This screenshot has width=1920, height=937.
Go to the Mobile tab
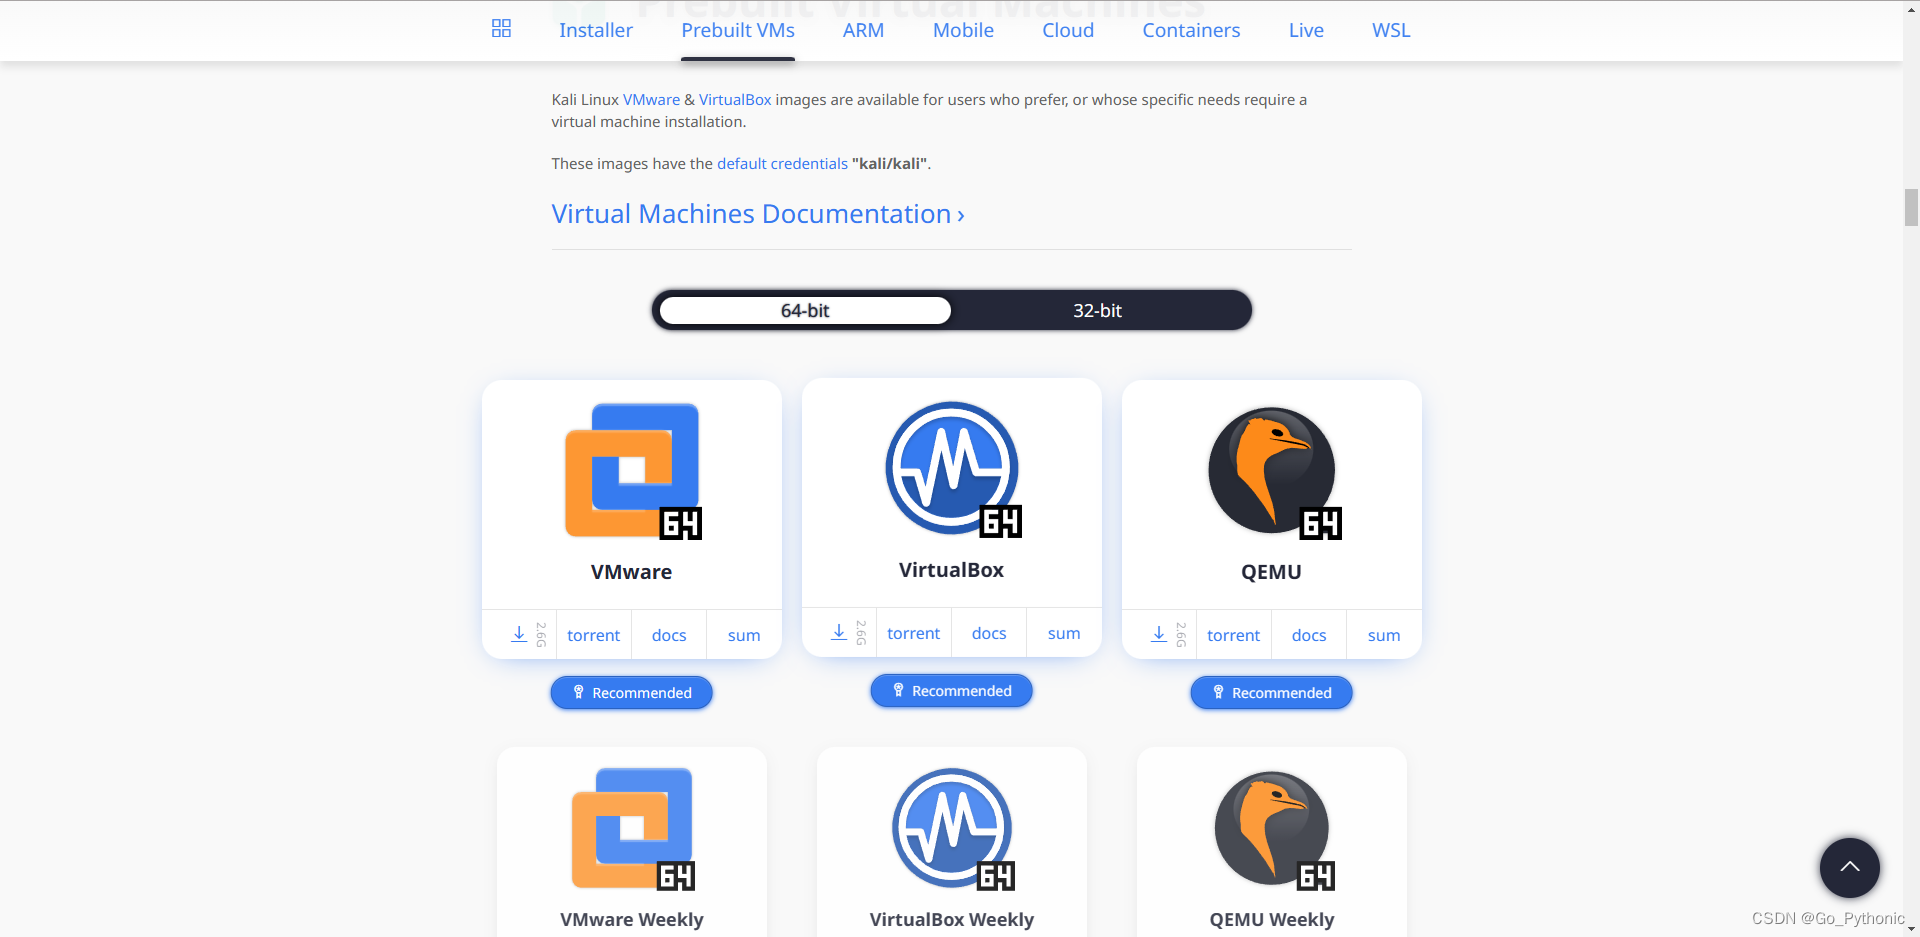click(963, 30)
